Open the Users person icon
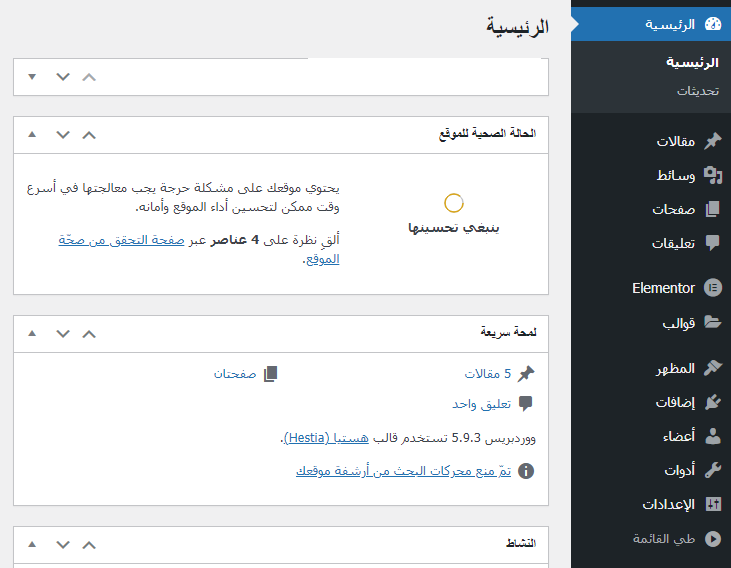This screenshot has width=731, height=568. coord(712,436)
